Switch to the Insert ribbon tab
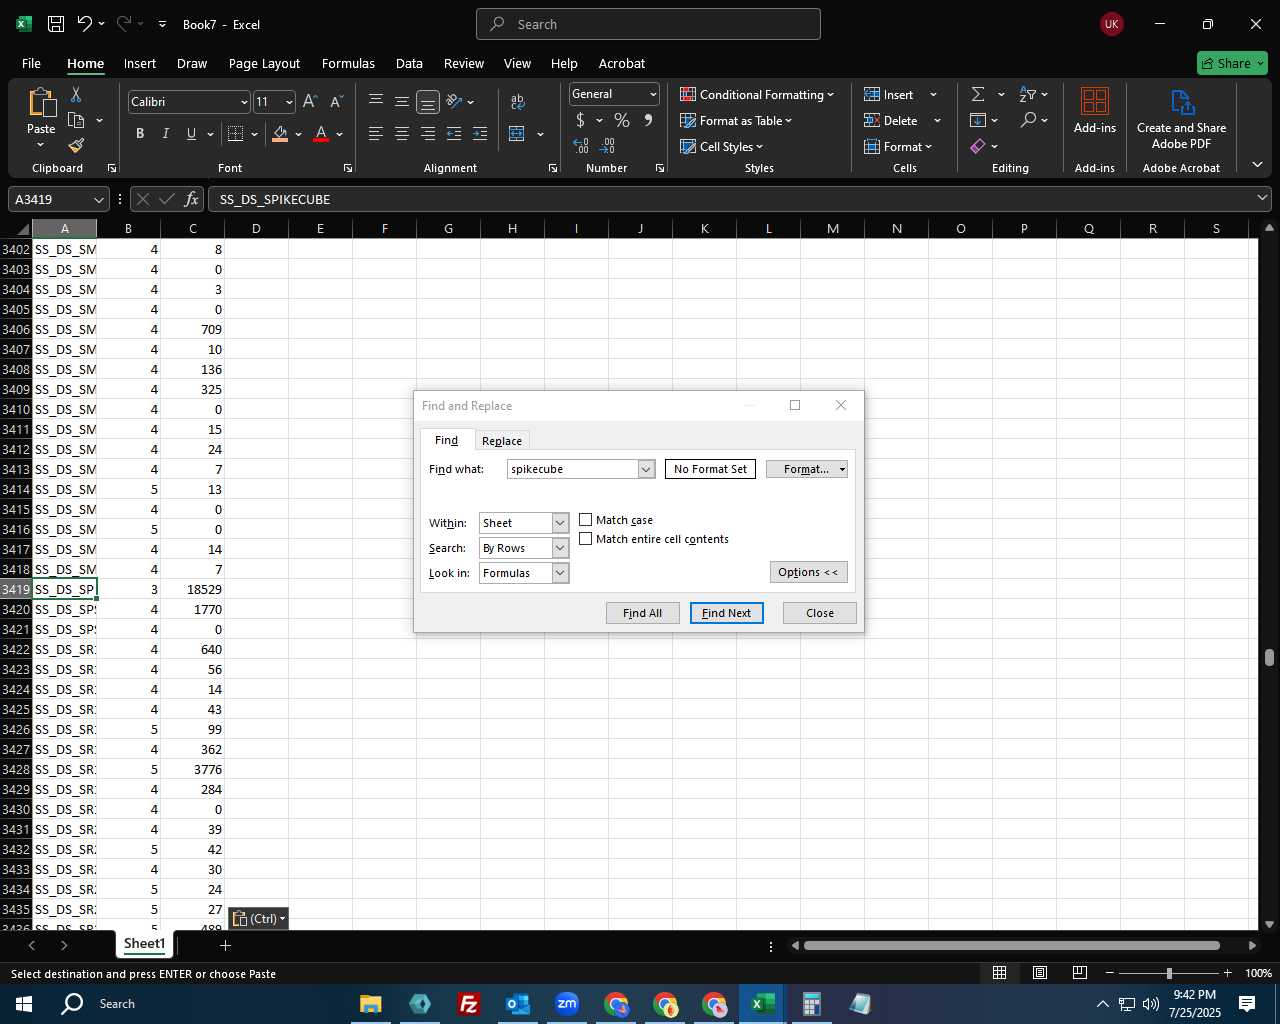The width and height of the screenshot is (1280, 1024). tap(140, 63)
